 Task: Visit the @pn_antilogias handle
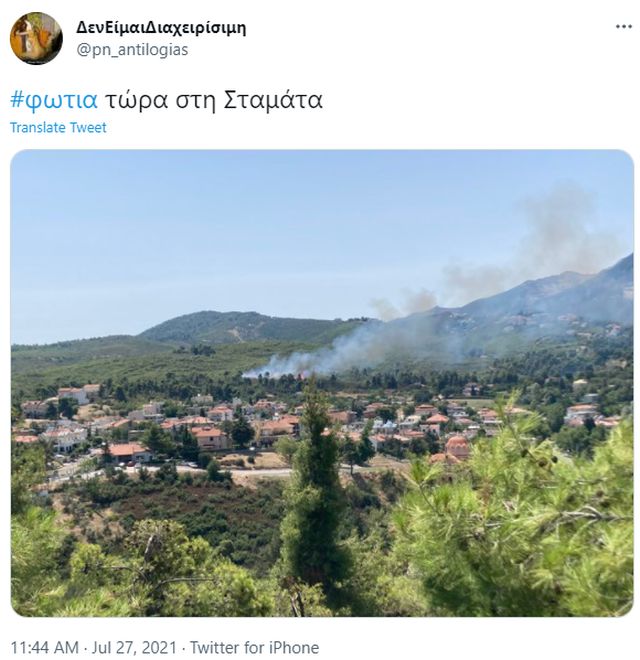pyautogui.click(x=132, y=50)
